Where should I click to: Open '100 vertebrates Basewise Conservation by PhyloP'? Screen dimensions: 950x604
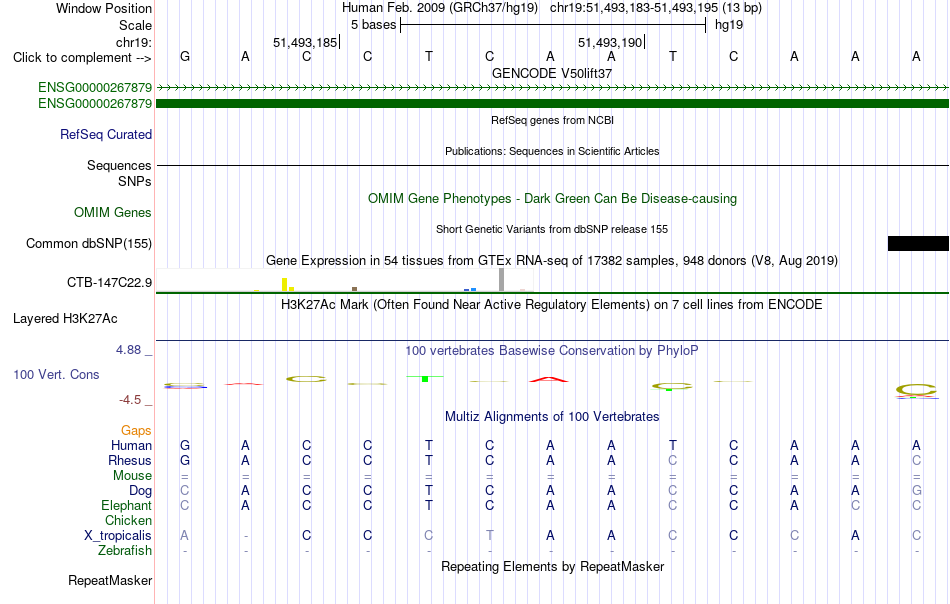[x=552, y=351]
